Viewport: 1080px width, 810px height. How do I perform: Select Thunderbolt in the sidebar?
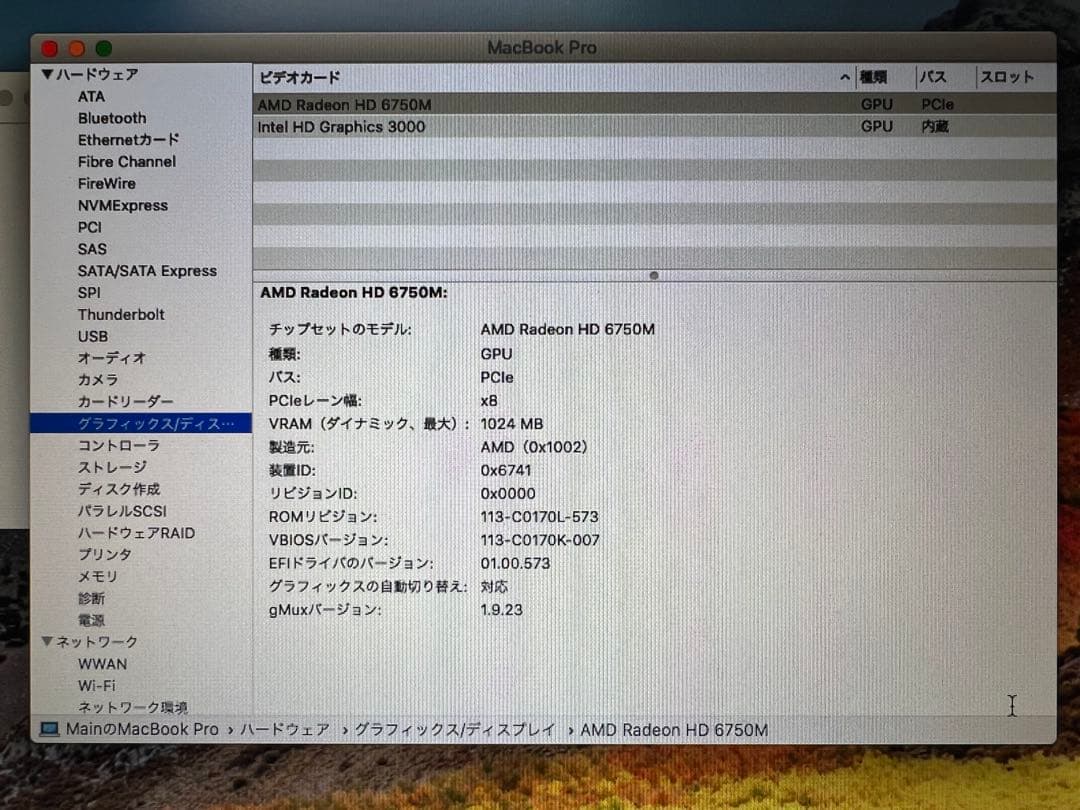point(121,314)
